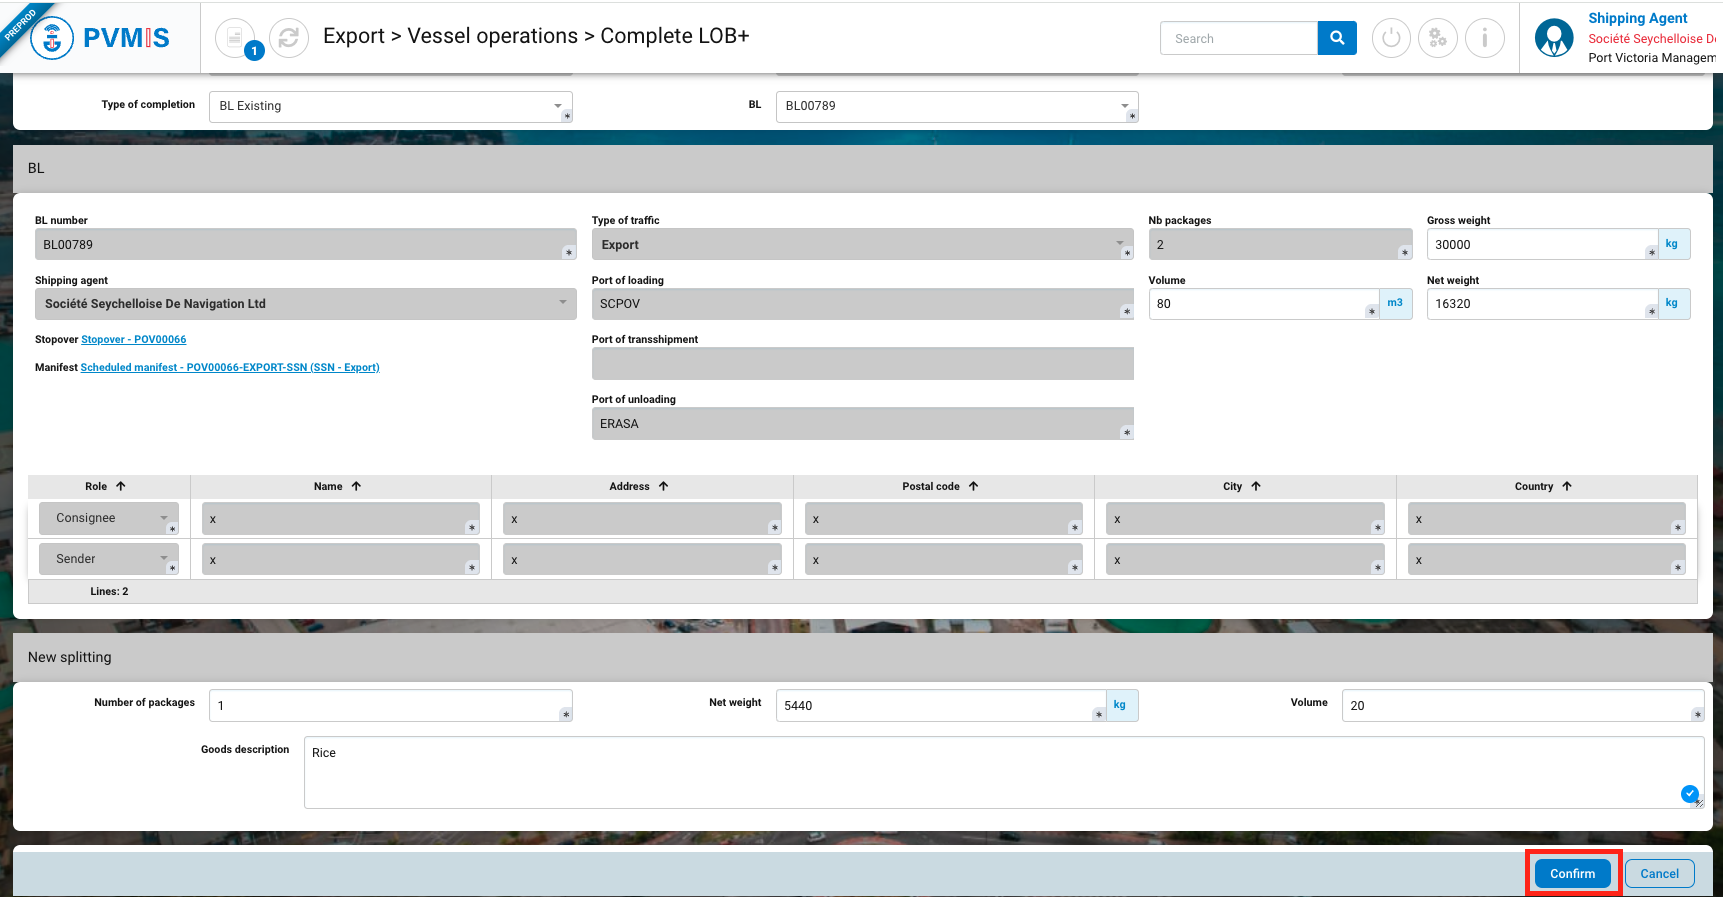
Task: Click the user profile avatar
Action: click(x=1553, y=38)
